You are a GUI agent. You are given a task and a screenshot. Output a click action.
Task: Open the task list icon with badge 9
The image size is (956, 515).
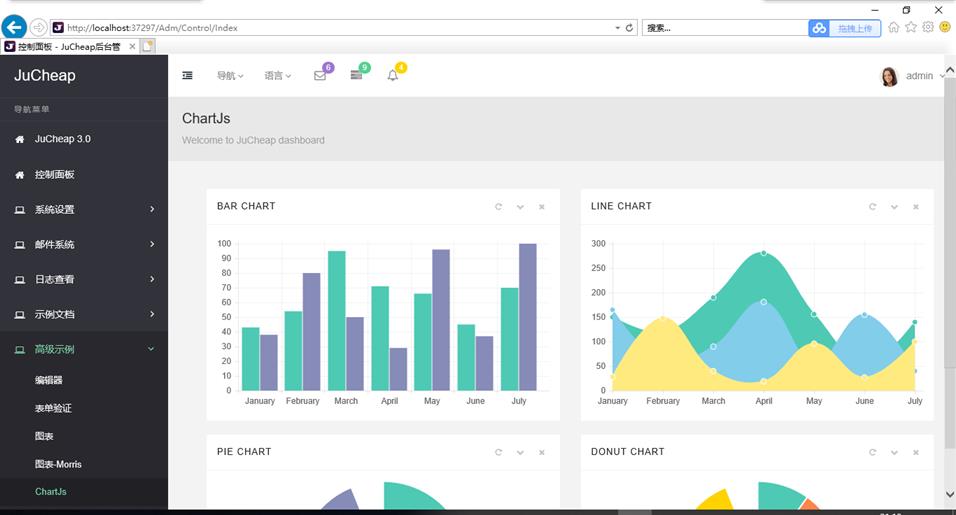point(356,76)
